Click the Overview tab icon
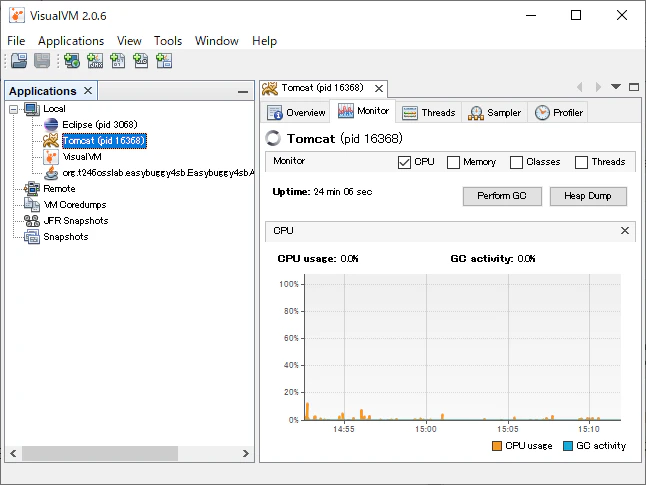The width and height of the screenshot is (646, 485). click(x=274, y=112)
